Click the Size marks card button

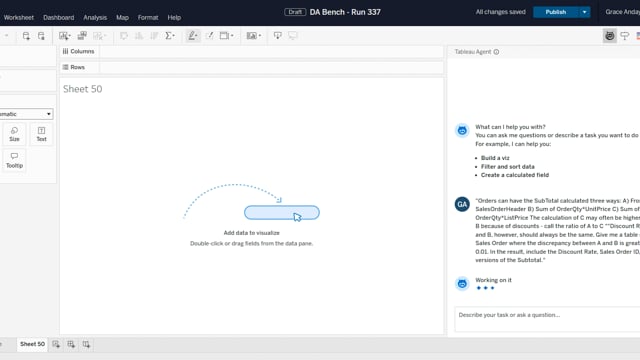pyautogui.click(x=14, y=134)
